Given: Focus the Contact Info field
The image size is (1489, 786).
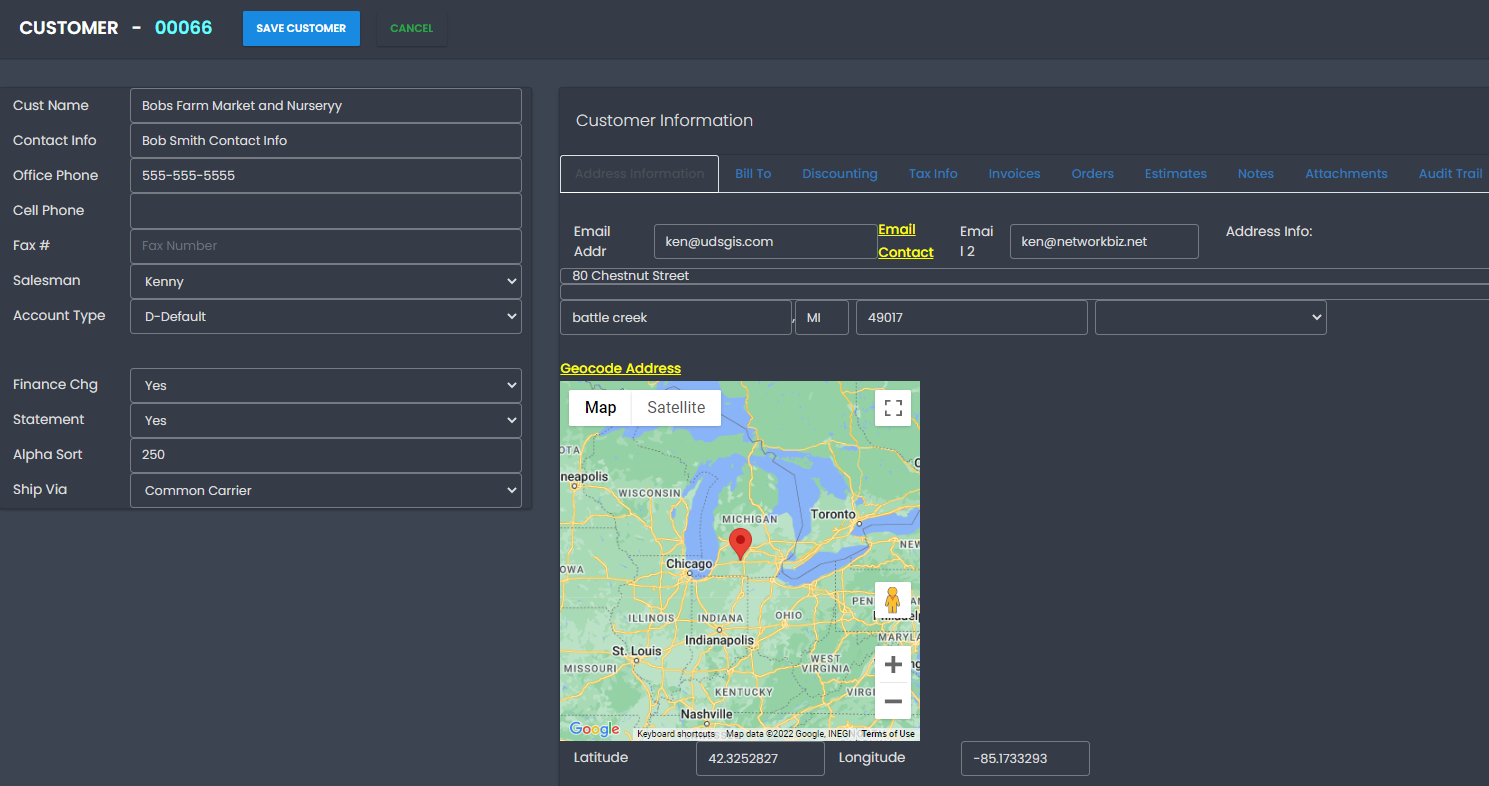Looking at the screenshot, I should tap(326, 140).
